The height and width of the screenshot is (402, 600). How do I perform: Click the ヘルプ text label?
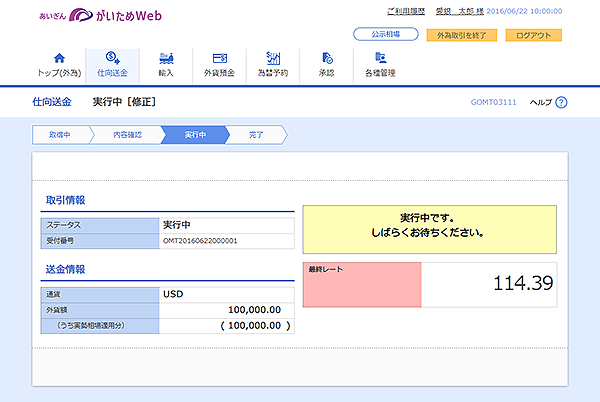click(x=541, y=103)
